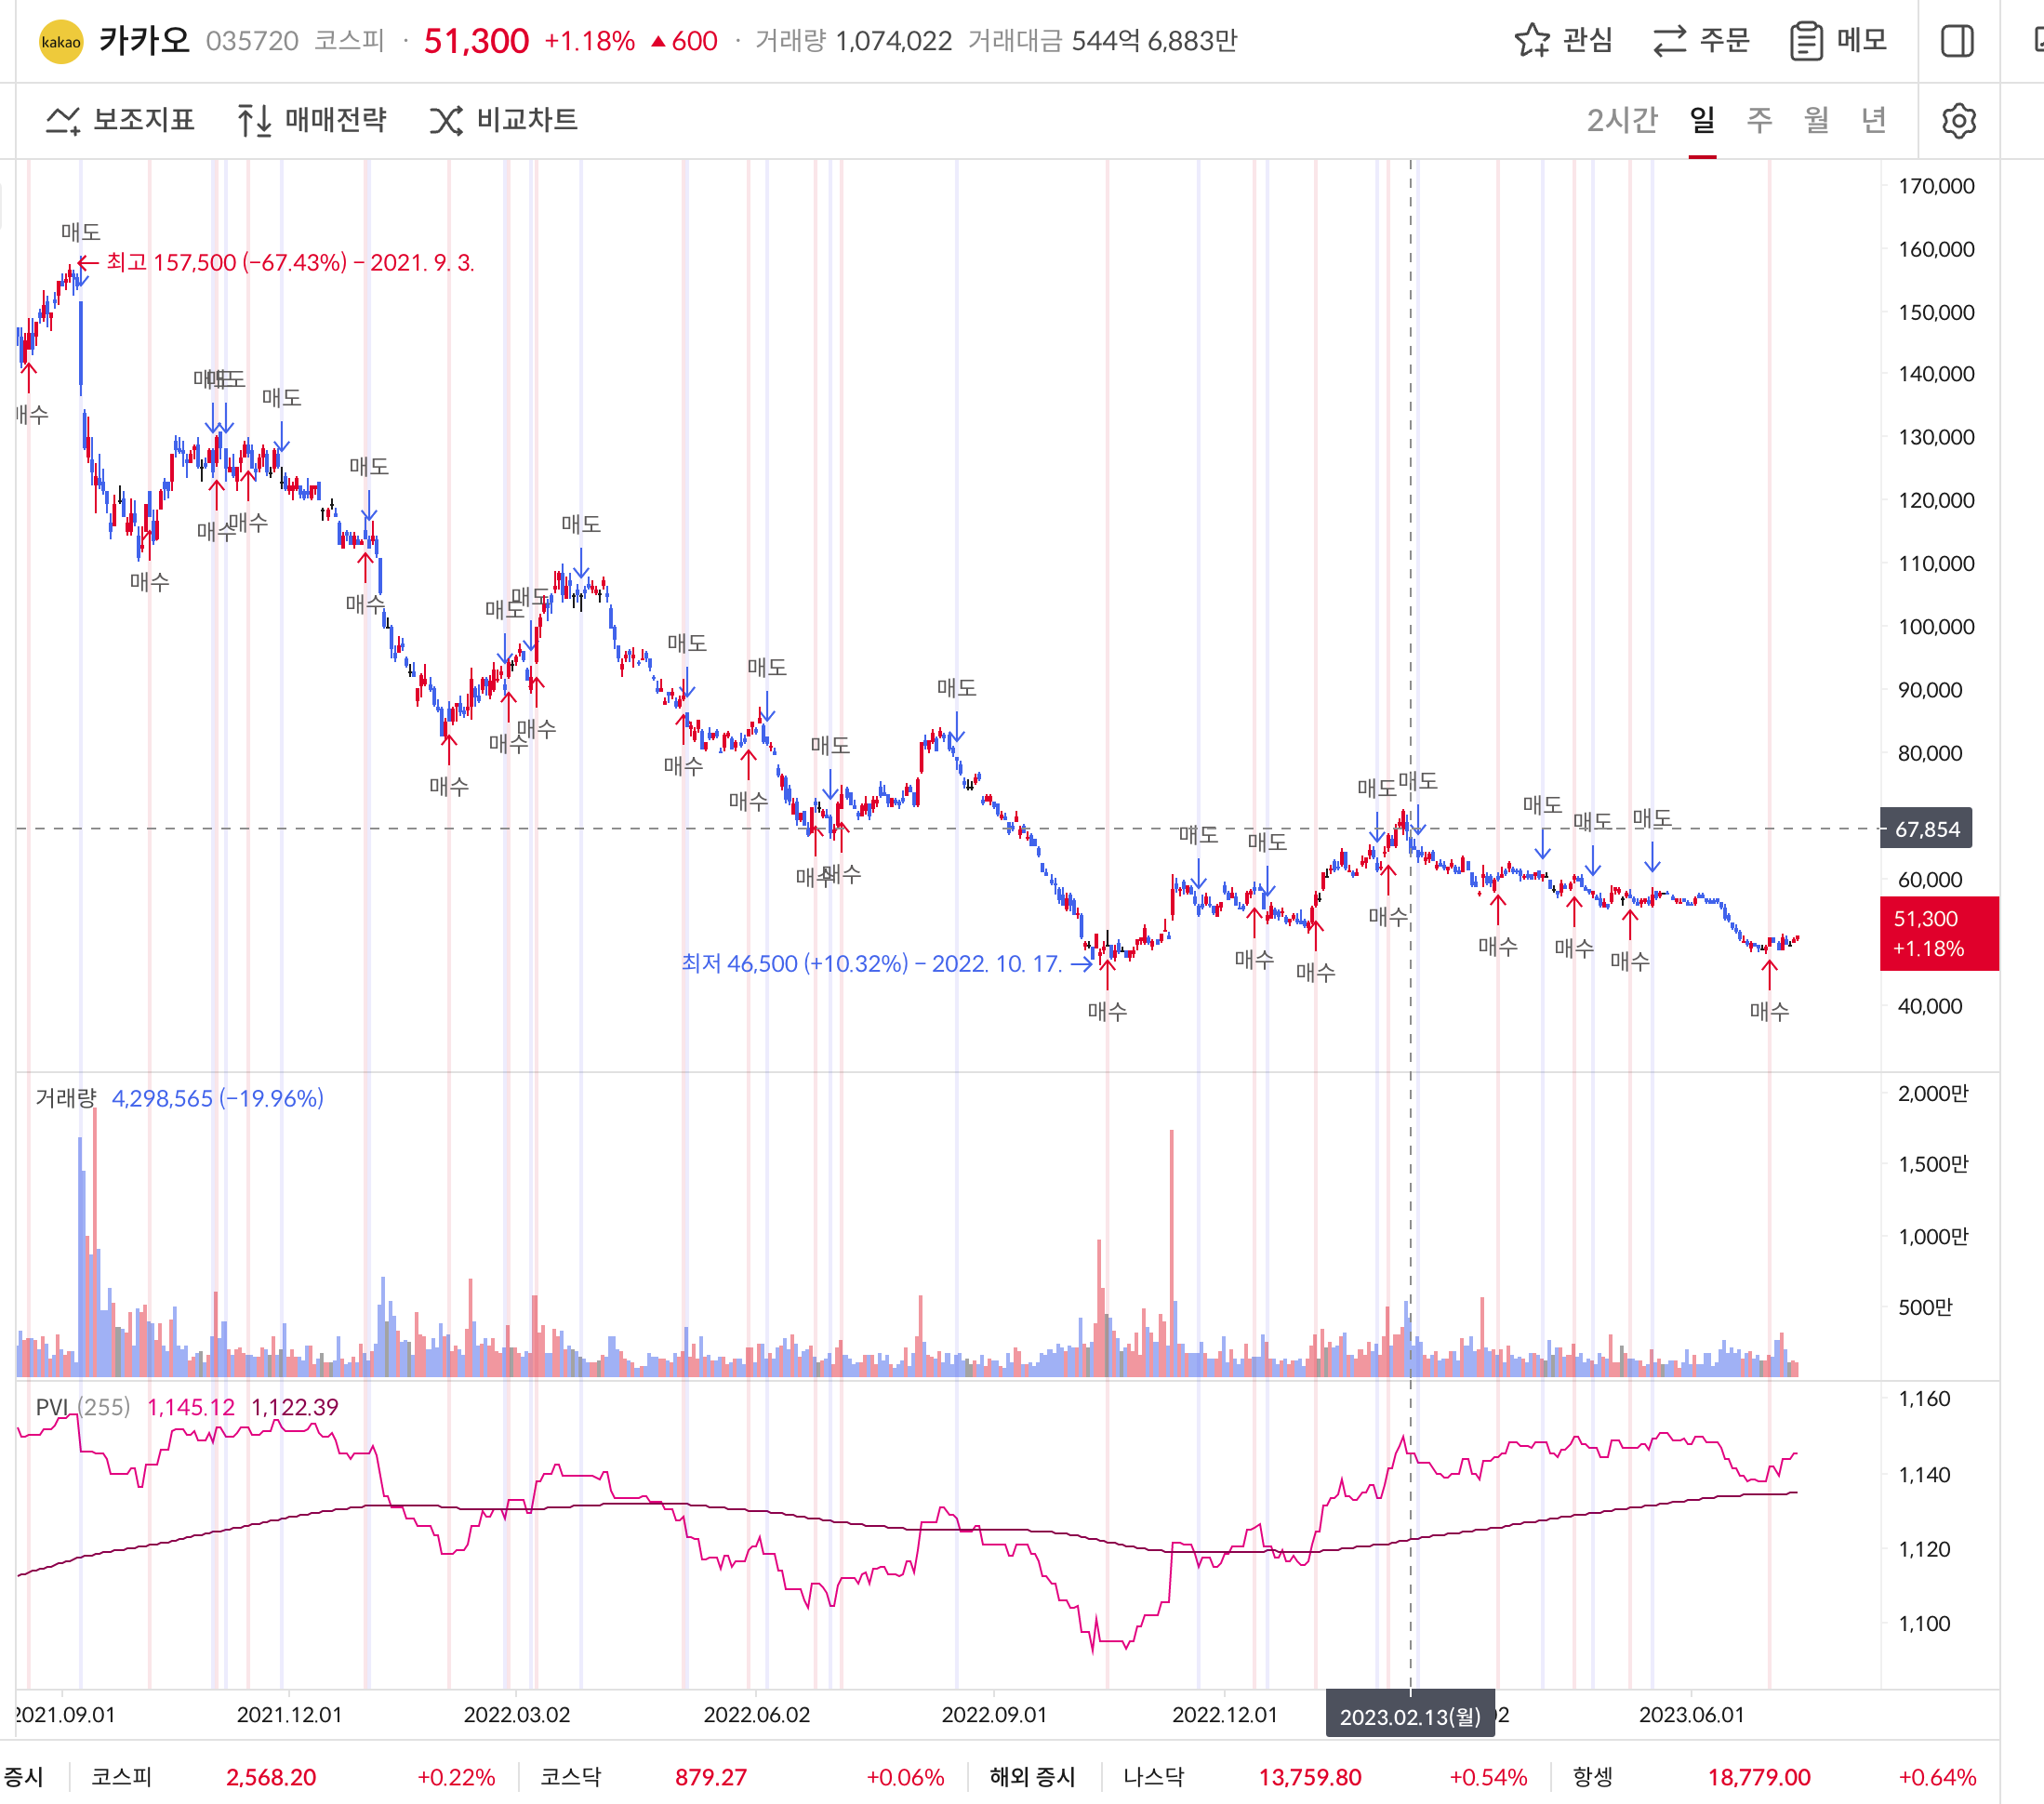Screen dimensions: 2044x1804
Task: Click the red current price tag 51,300 on axis
Action: click(1939, 933)
